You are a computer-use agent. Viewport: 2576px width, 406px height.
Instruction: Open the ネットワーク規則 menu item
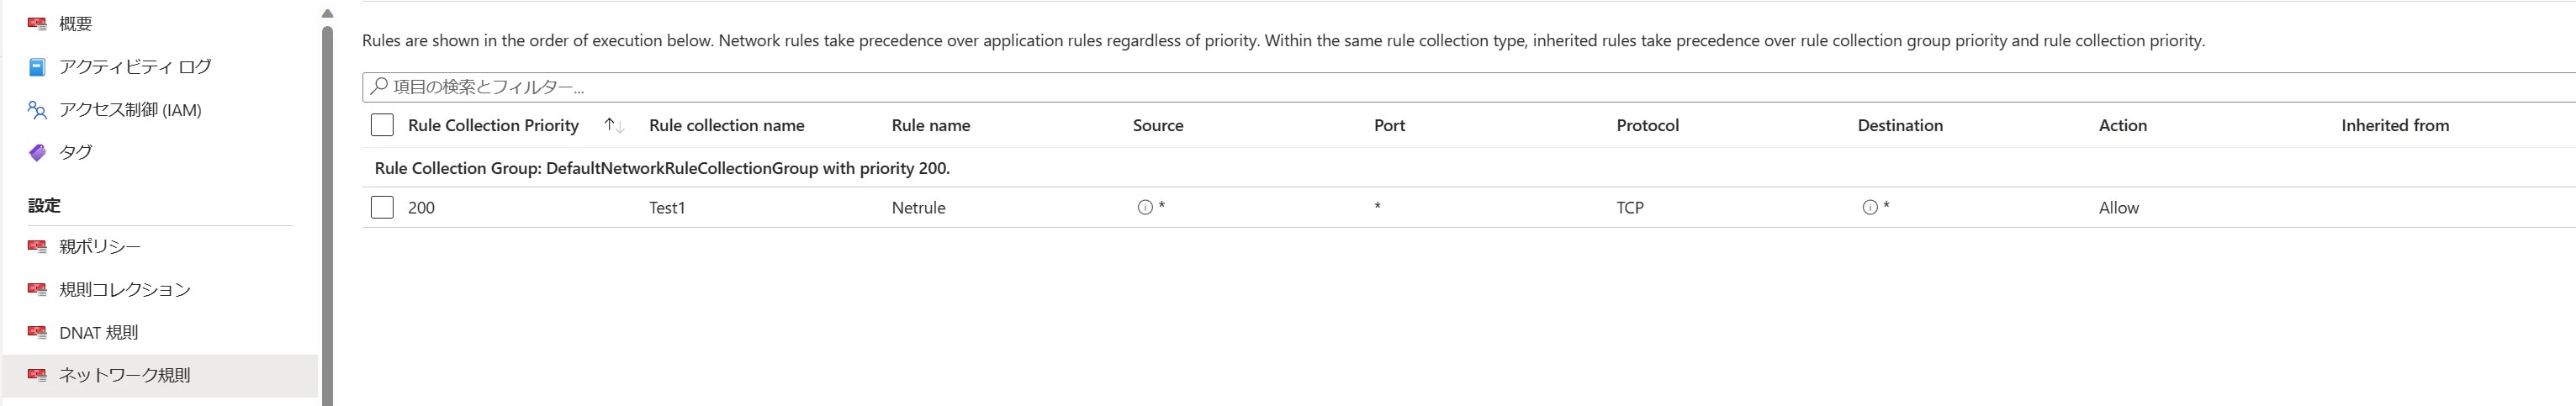tap(124, 375)
